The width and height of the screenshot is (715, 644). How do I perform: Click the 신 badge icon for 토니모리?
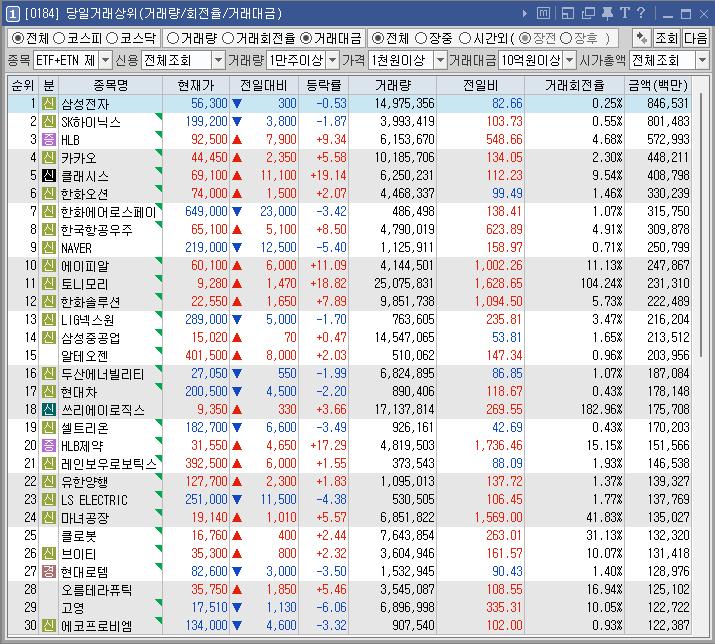[49, 284]
